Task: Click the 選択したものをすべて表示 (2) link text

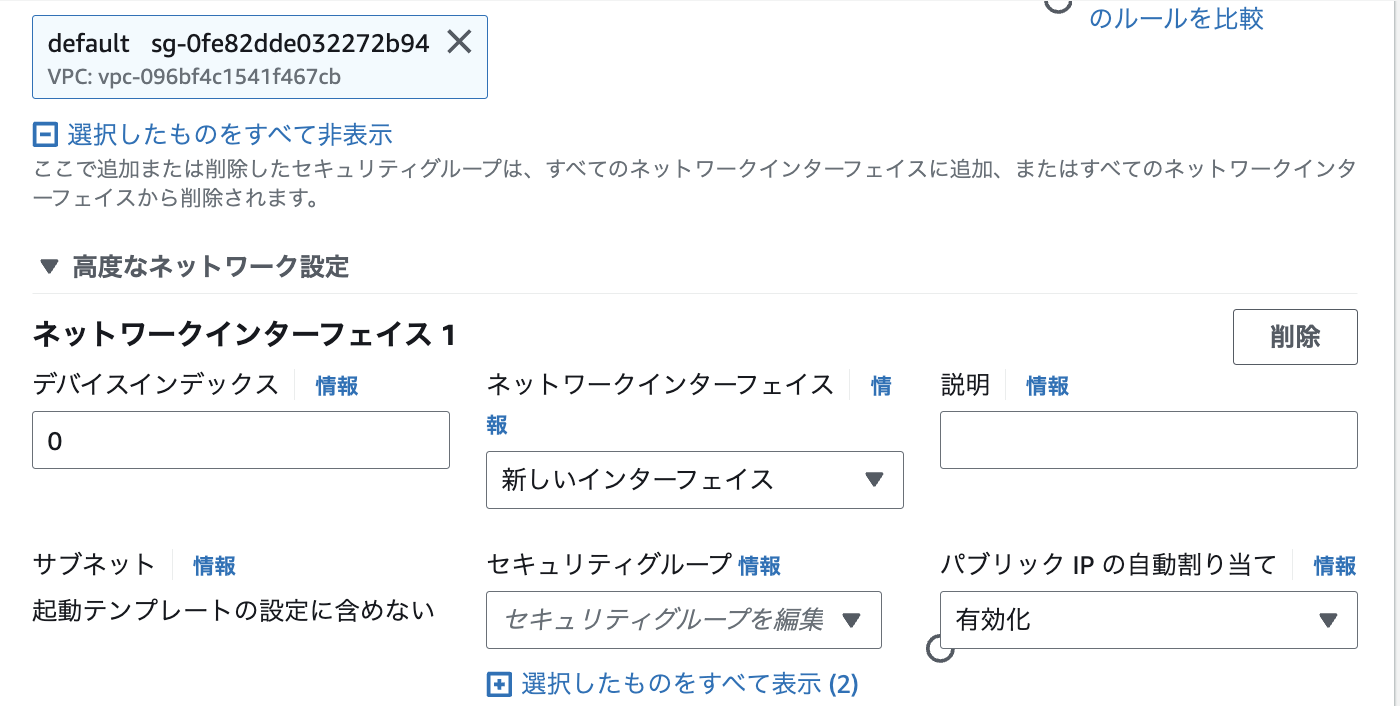Action: (x=689, y=684)
